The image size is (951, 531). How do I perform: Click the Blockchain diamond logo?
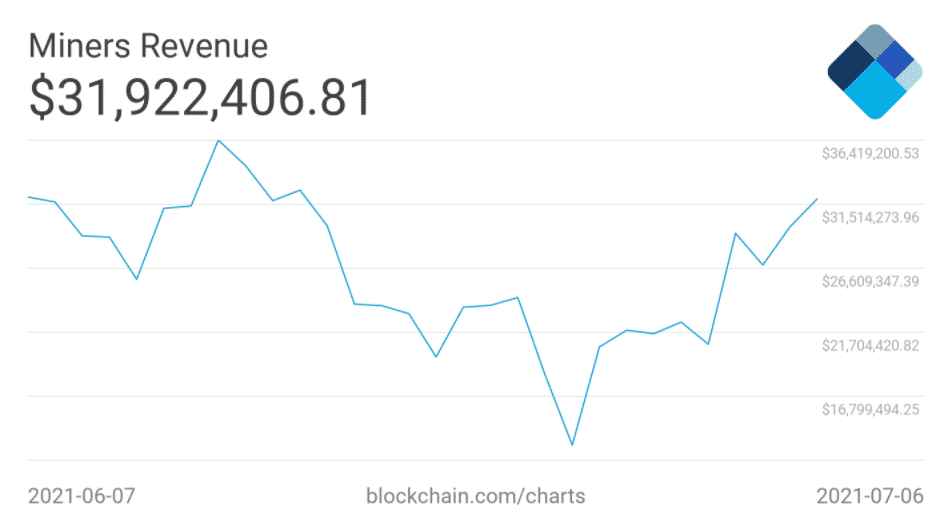[875, 72]
